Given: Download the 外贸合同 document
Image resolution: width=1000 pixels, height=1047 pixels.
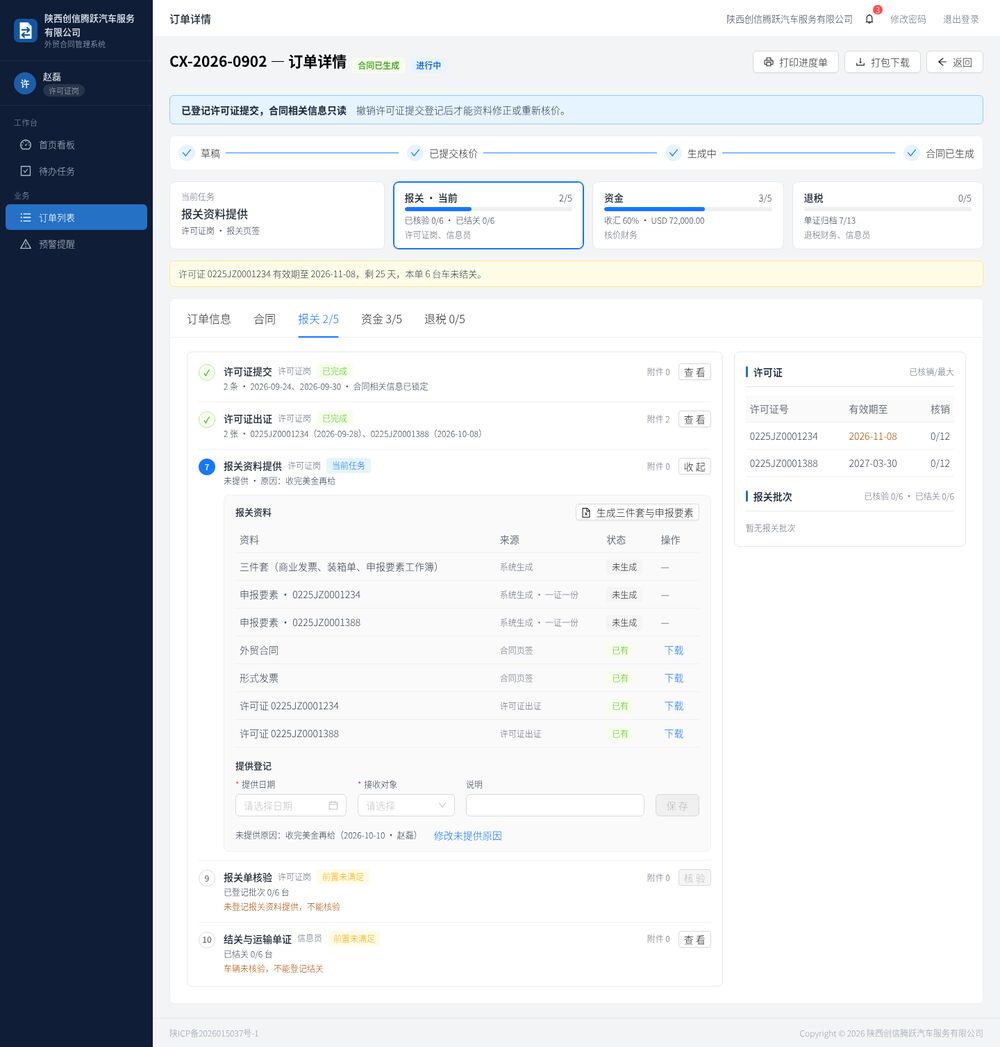Looking at the screenshot, I should click(x=674, y=650).
